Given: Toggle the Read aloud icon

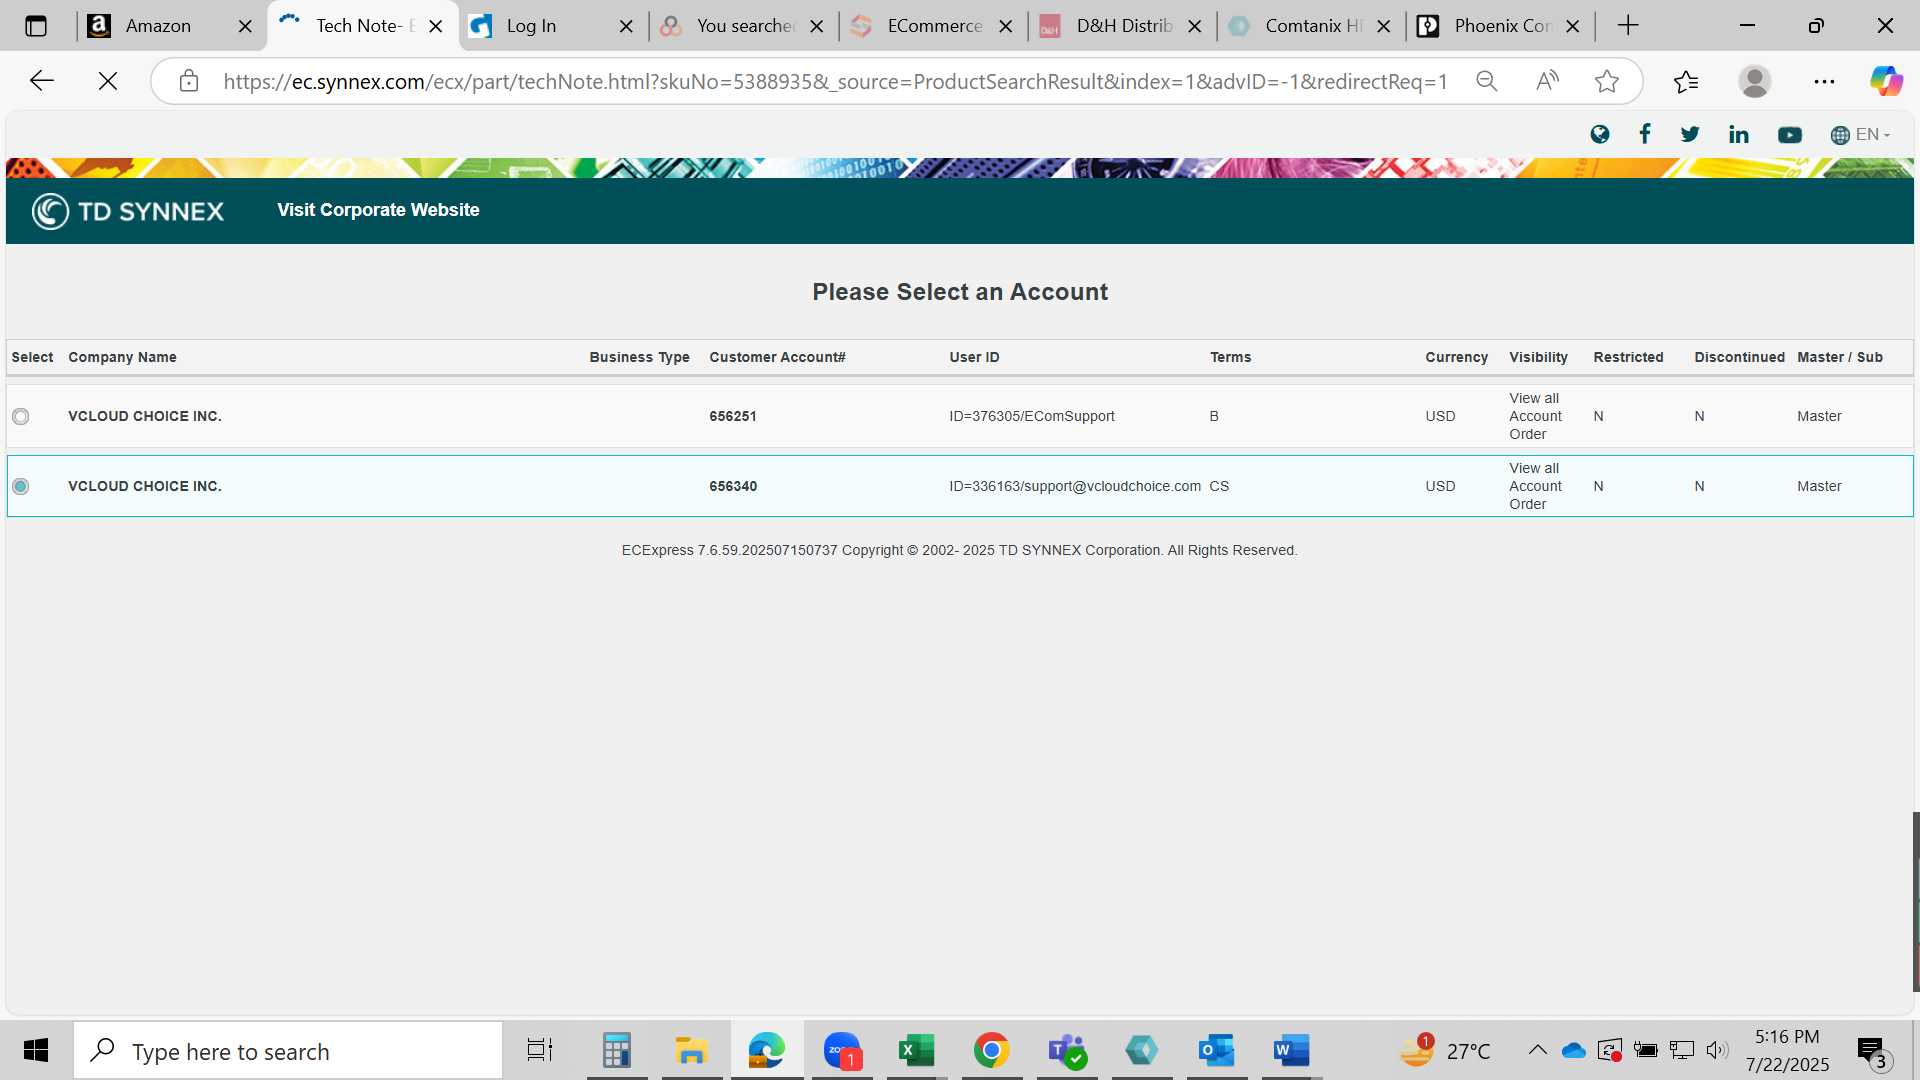Looking at the screenshot, I should click(x=1547, y=81).
